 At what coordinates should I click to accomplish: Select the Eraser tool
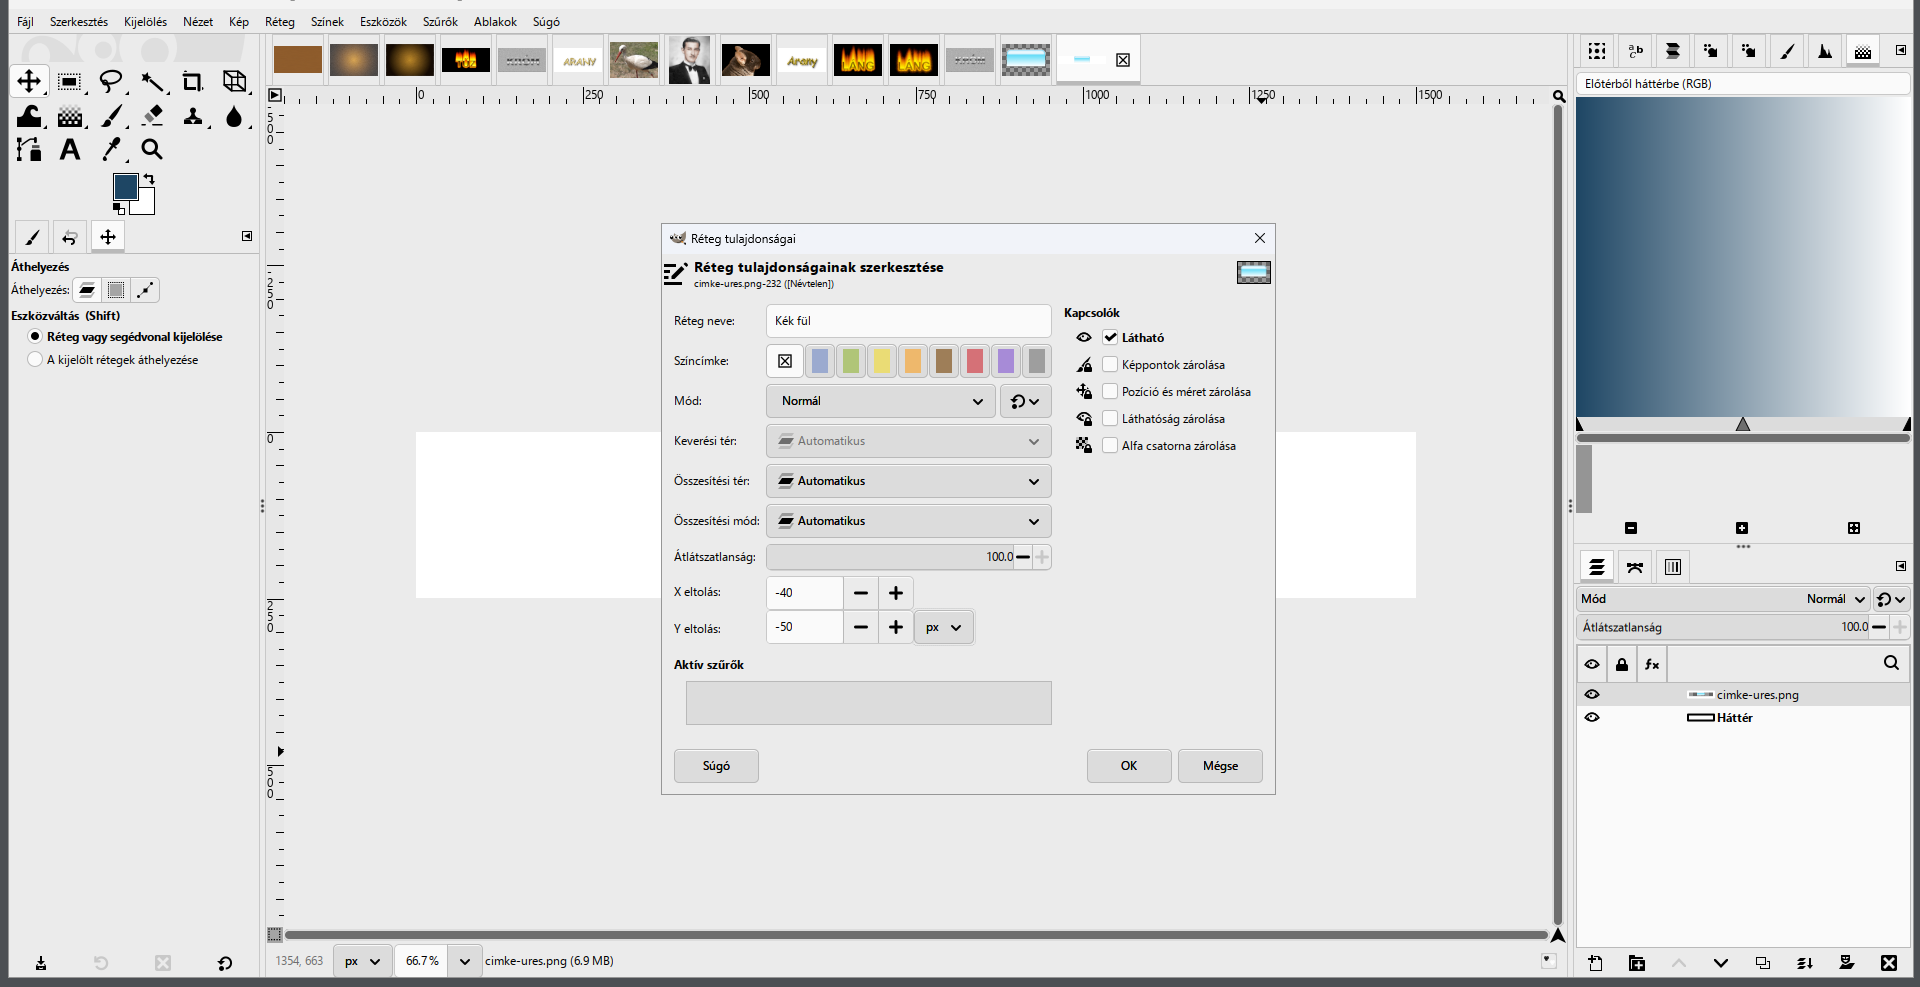(152, 116)
